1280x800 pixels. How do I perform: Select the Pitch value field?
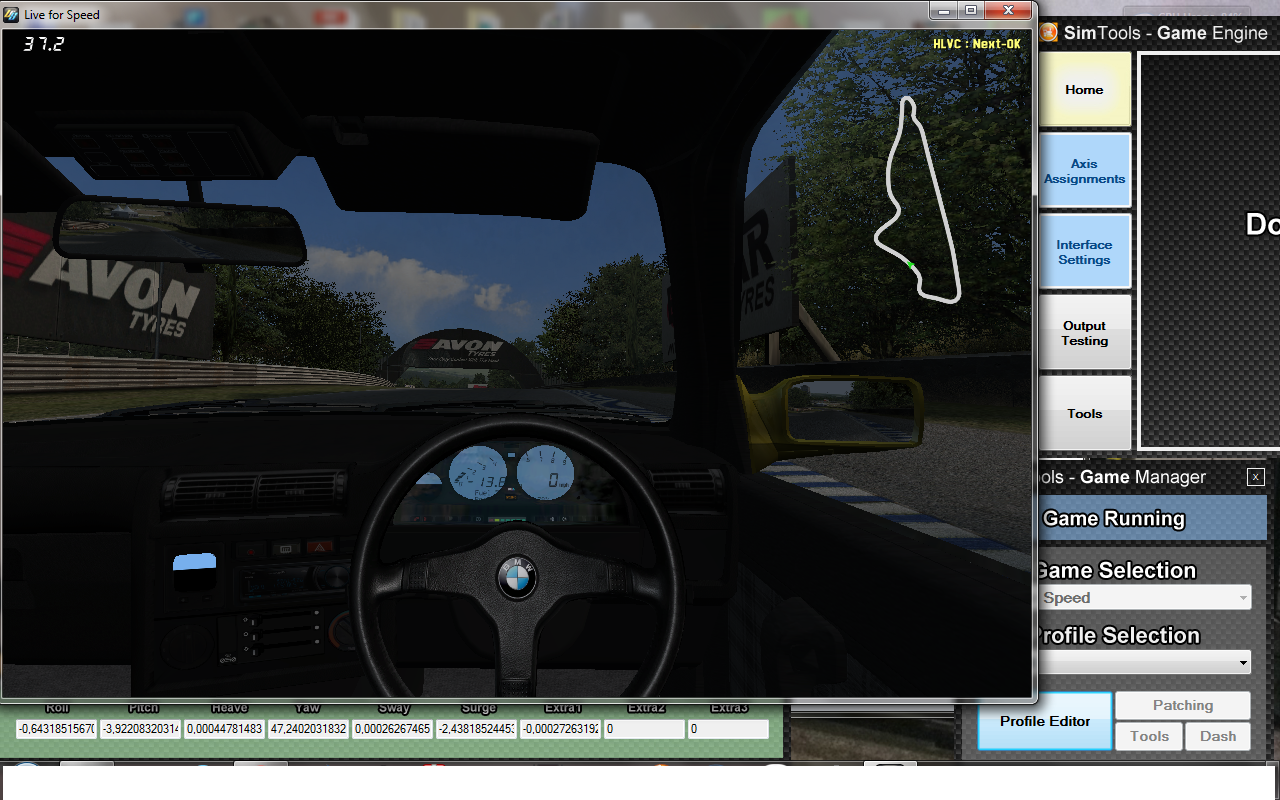pyautogui.click(x=141, y=729)
